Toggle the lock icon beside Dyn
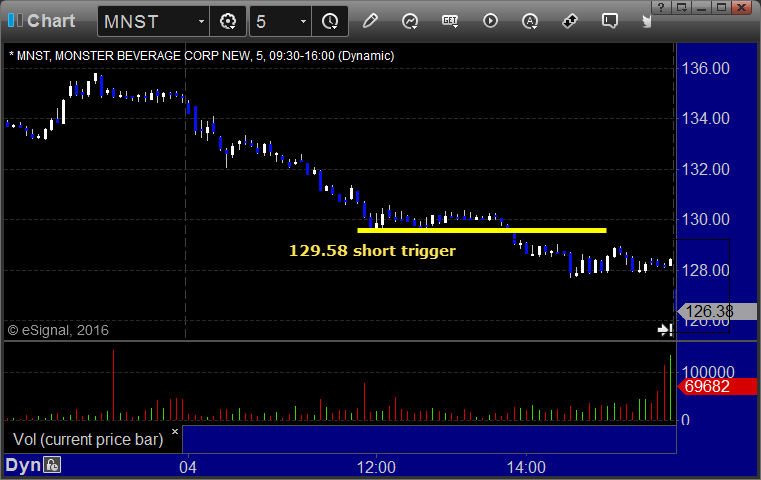Image resolution: width=761 pixels, height=480 pixels. (52, 465)
